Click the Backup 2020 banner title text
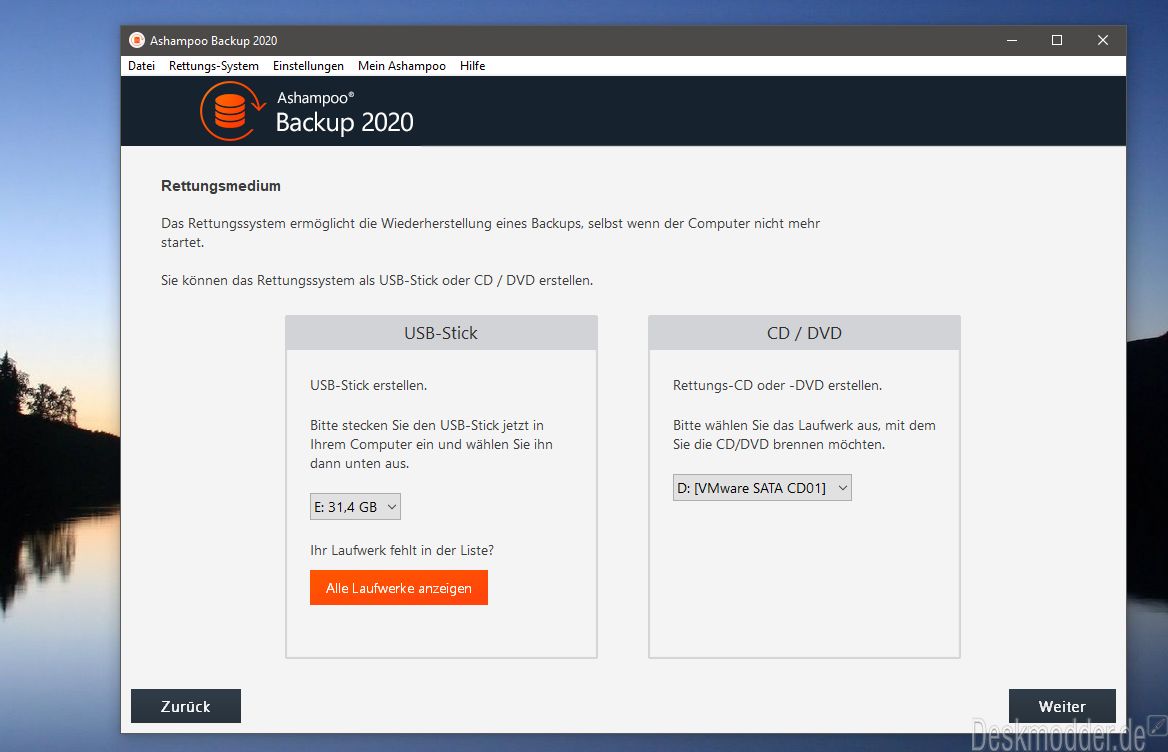The height and width of the screenshot is (752, 1168). pos(344,122)
